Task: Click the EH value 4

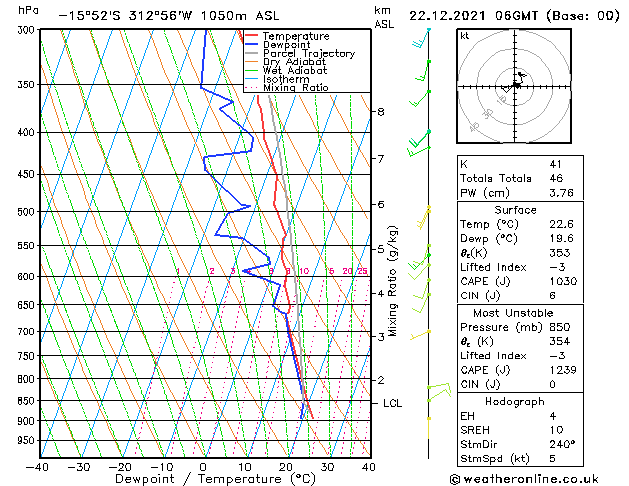Action: click(552, 416)
